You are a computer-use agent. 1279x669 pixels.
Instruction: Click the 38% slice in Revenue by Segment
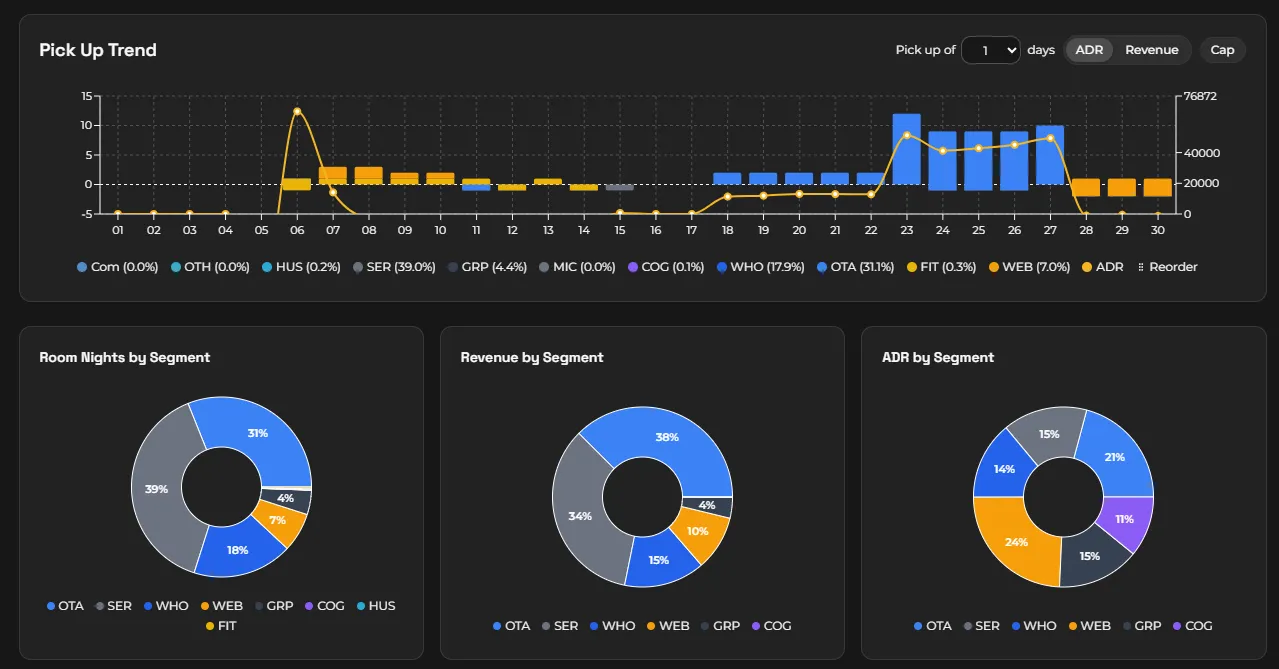(665, 438)
